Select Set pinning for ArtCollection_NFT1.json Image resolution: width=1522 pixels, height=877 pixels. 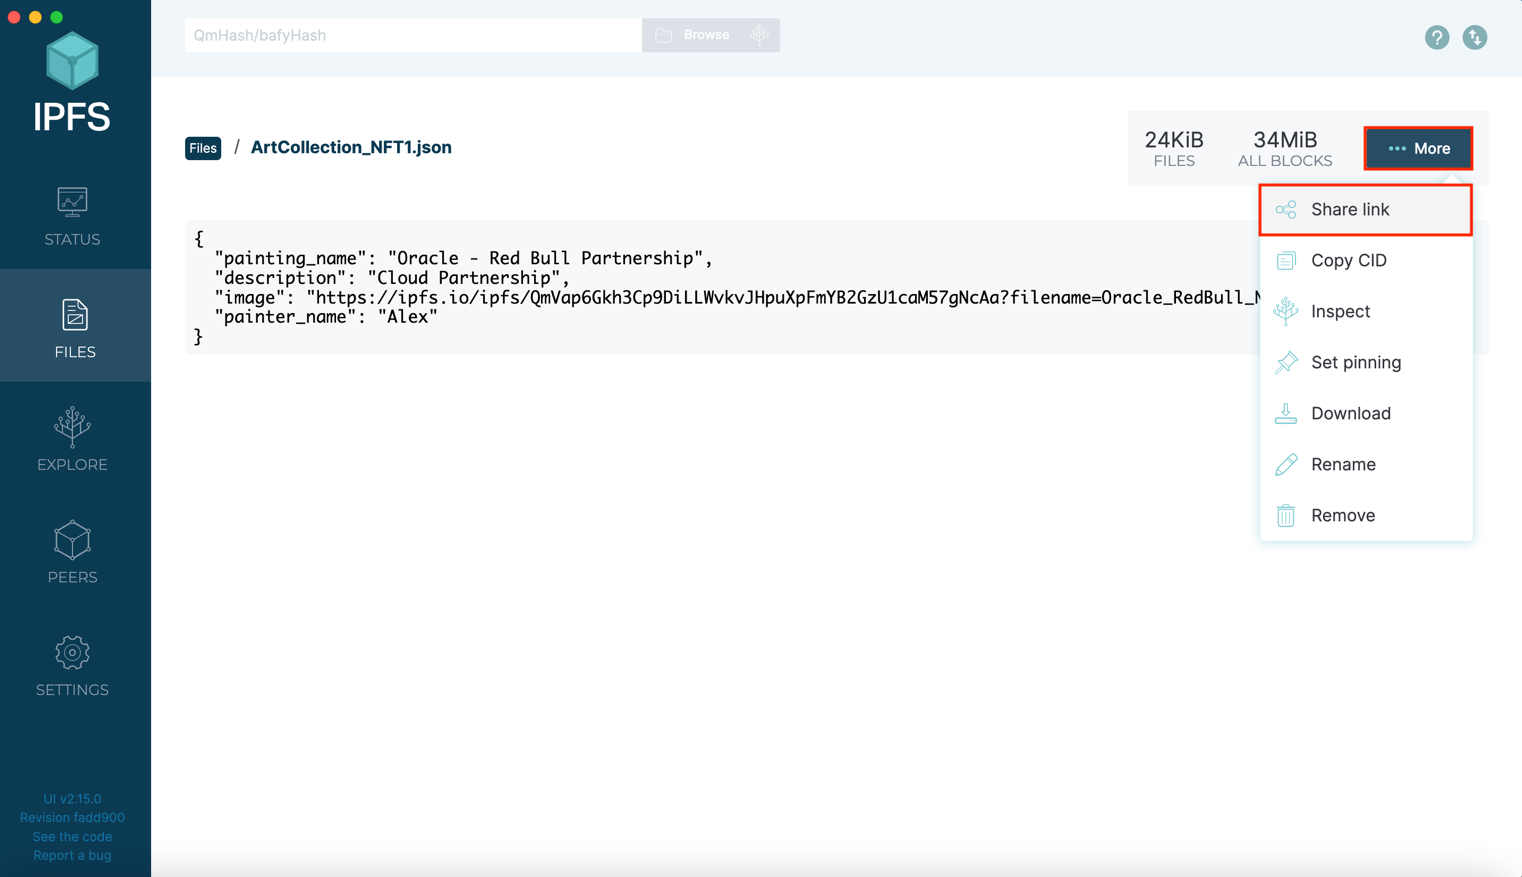click(x=1356, y=362)
